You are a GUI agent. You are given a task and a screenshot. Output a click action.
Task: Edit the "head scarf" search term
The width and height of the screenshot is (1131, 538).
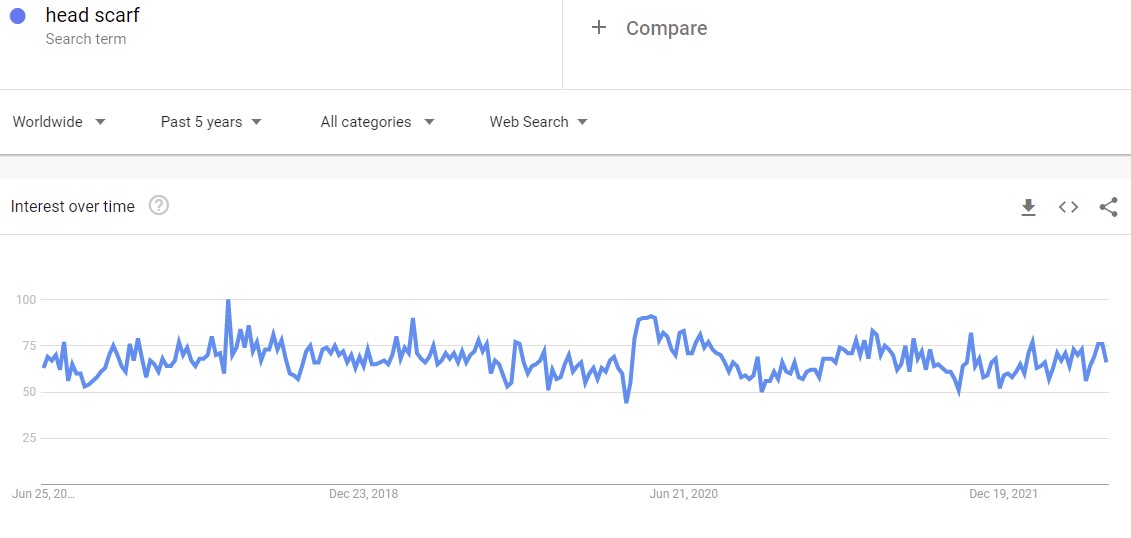(x=92, y=16)
